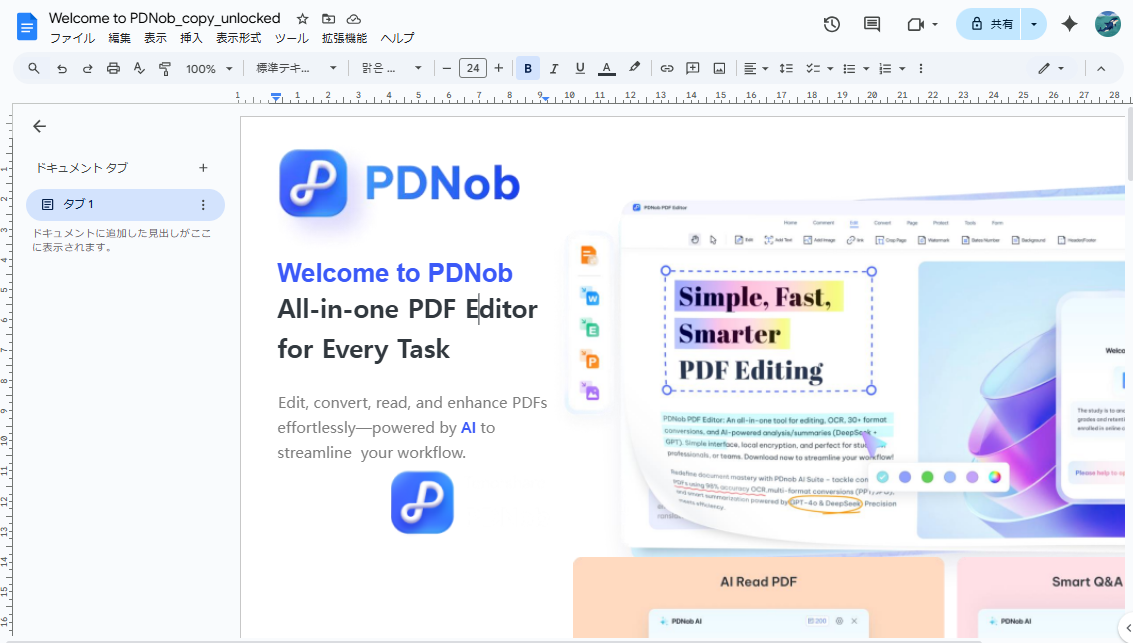Click the blue AI link text
Viewport: 1133px width, 643px height.
[468, 428]
